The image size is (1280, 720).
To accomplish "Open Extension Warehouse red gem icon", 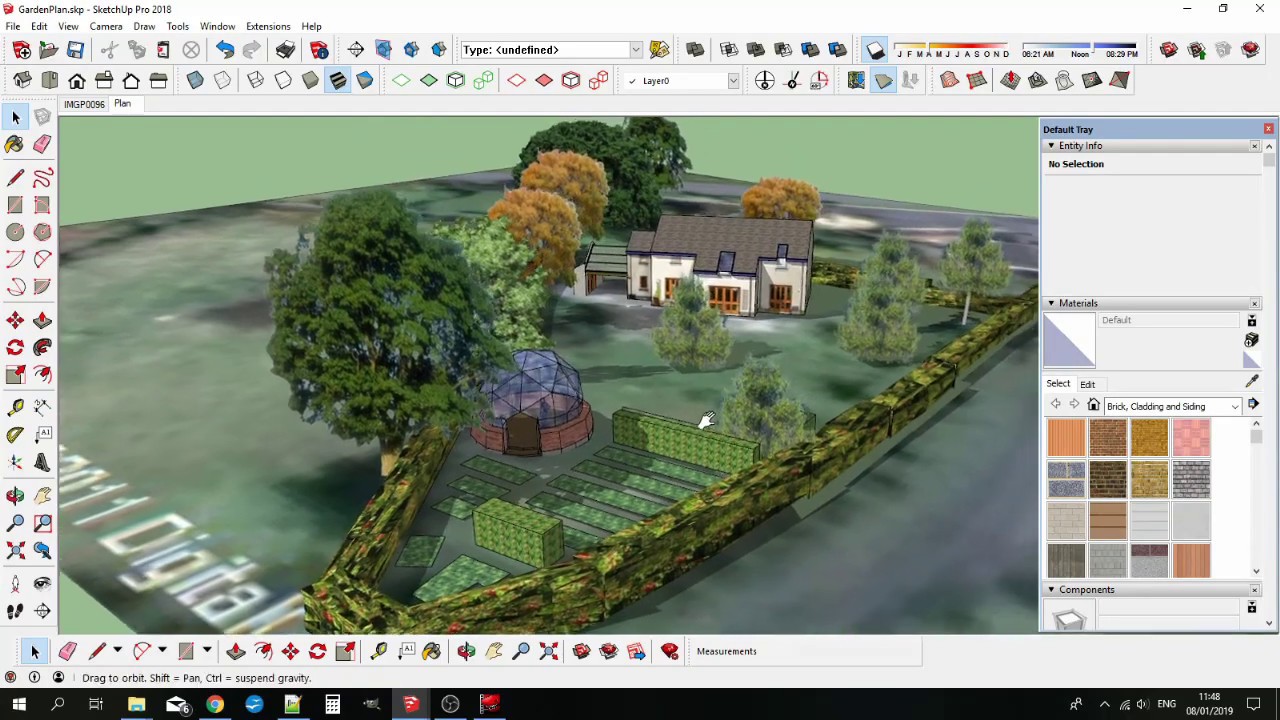I will point(1250,50).
